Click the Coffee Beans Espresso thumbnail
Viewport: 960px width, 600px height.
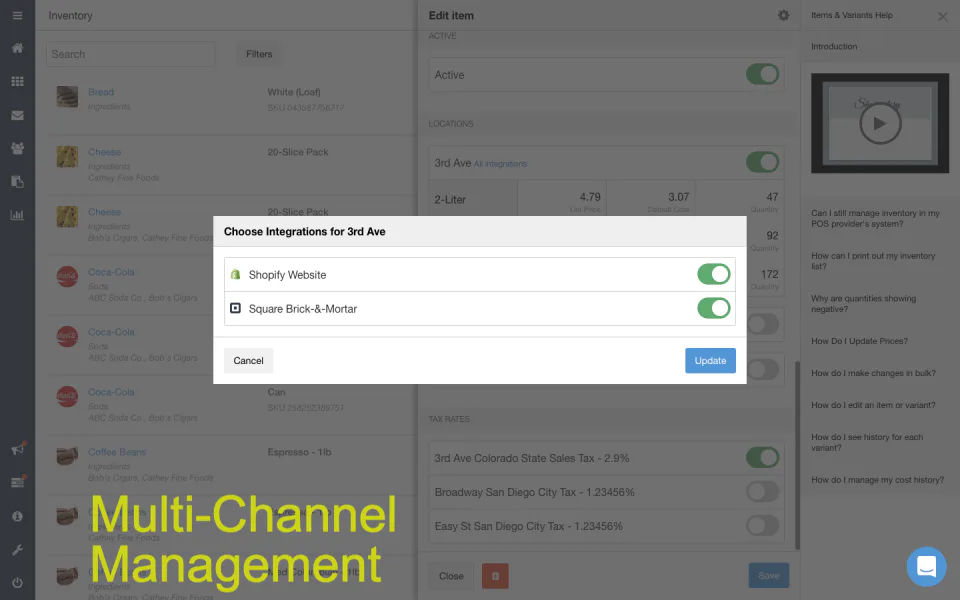point(67,457)
